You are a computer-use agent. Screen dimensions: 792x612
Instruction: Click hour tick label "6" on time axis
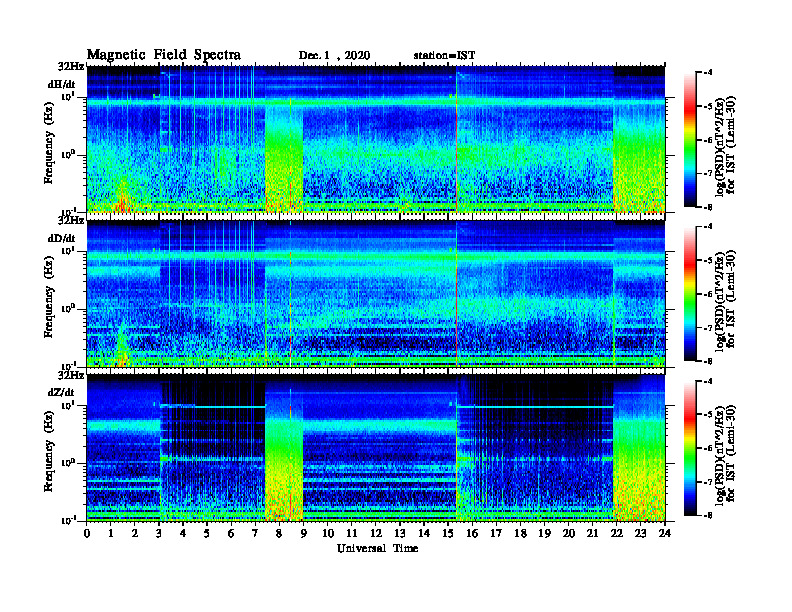pos(231,533)
